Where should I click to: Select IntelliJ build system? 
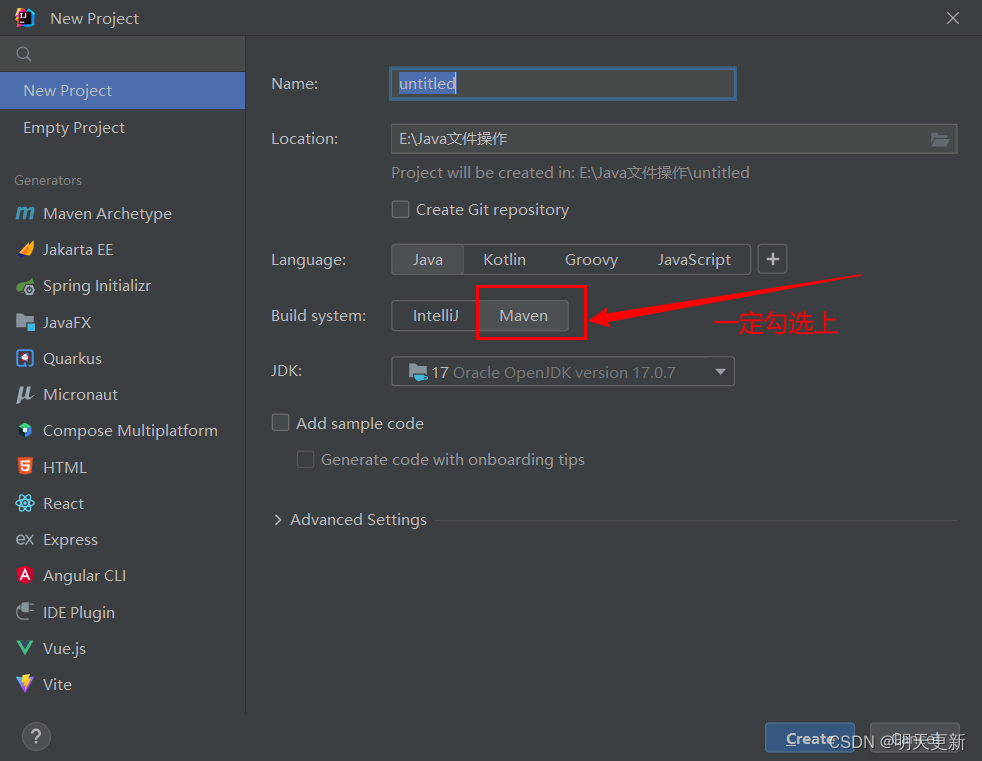coord(435,315)
